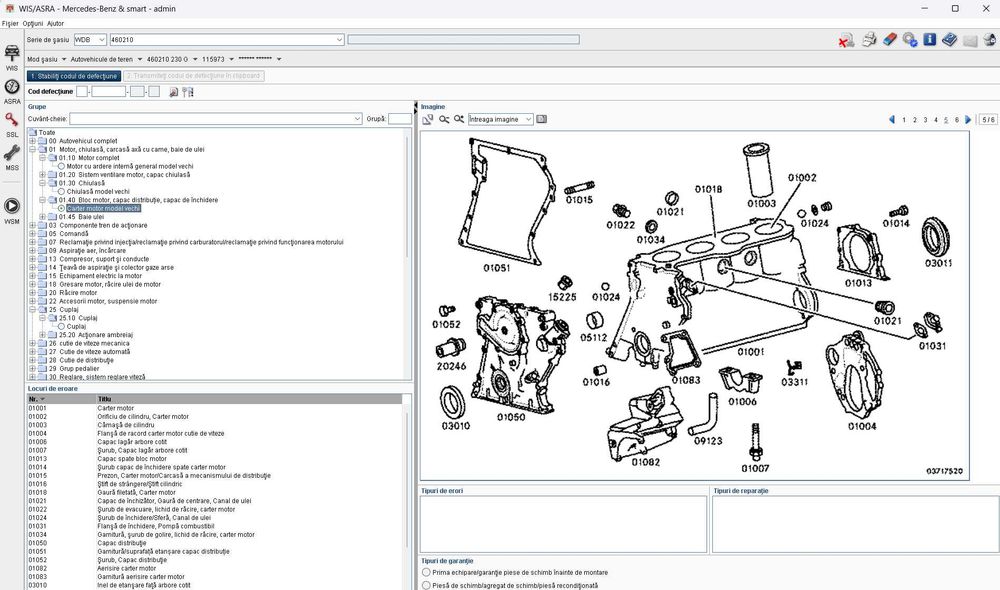Click part label 03011 in diagram
1000x590 pixels.
[x=938, y=263]
